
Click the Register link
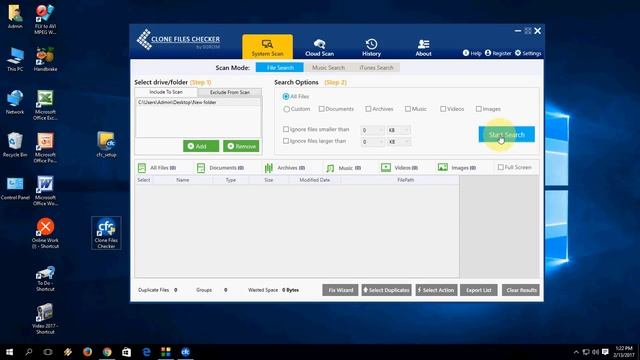tap(498, 53)
